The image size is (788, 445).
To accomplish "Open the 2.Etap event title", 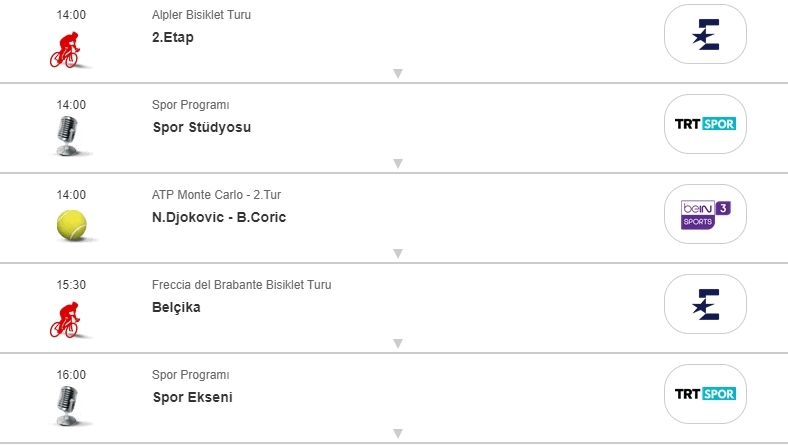I will click(x=172, y=37).
